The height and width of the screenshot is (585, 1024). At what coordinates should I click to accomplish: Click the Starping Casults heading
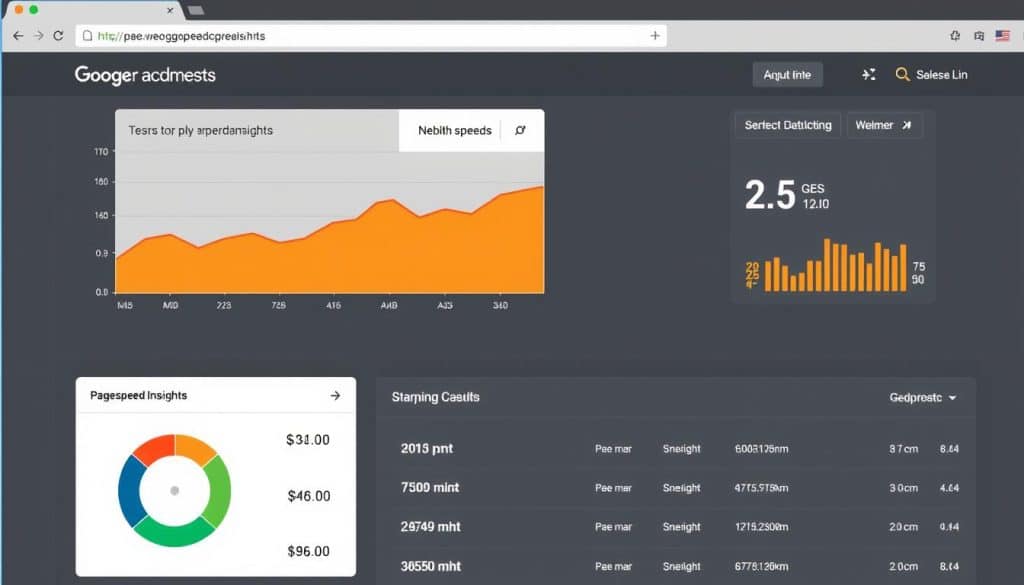(436, 397)
